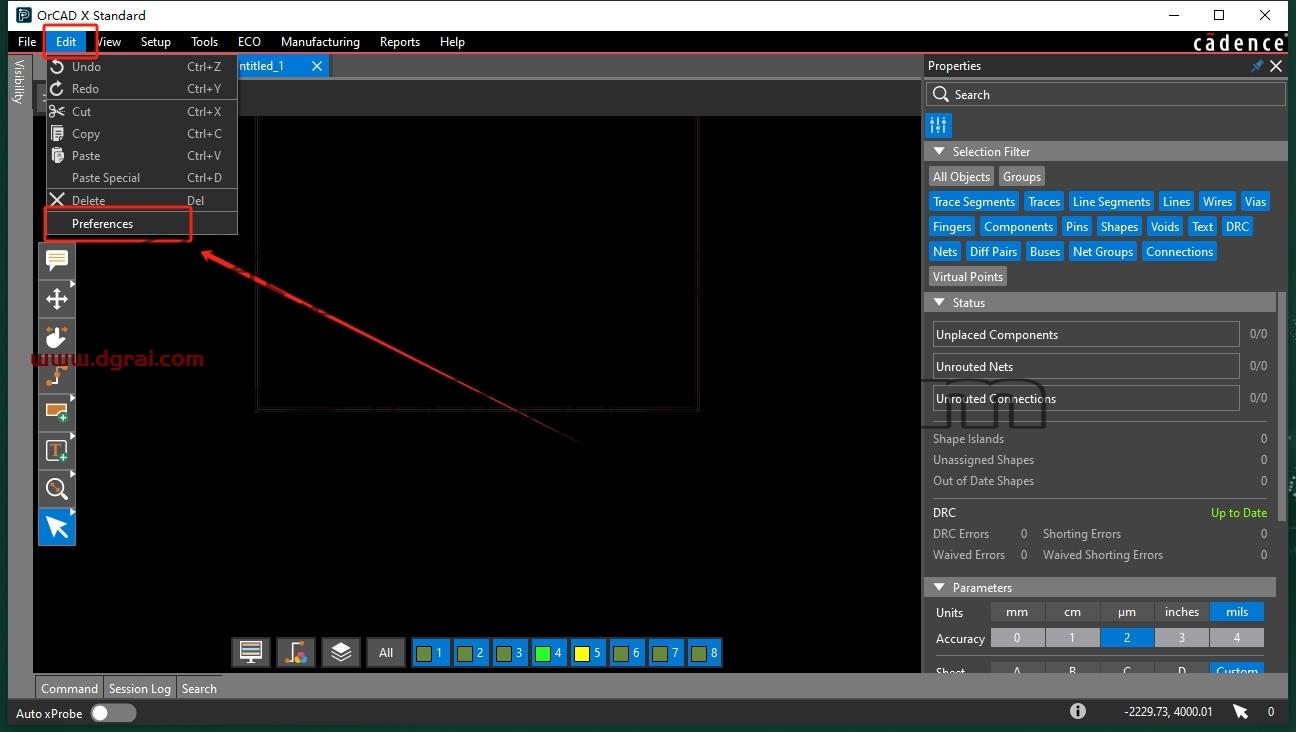Screen dimensions: 1296x732
Task: Click the filter sliders icon in Properties
Action: 938,125
